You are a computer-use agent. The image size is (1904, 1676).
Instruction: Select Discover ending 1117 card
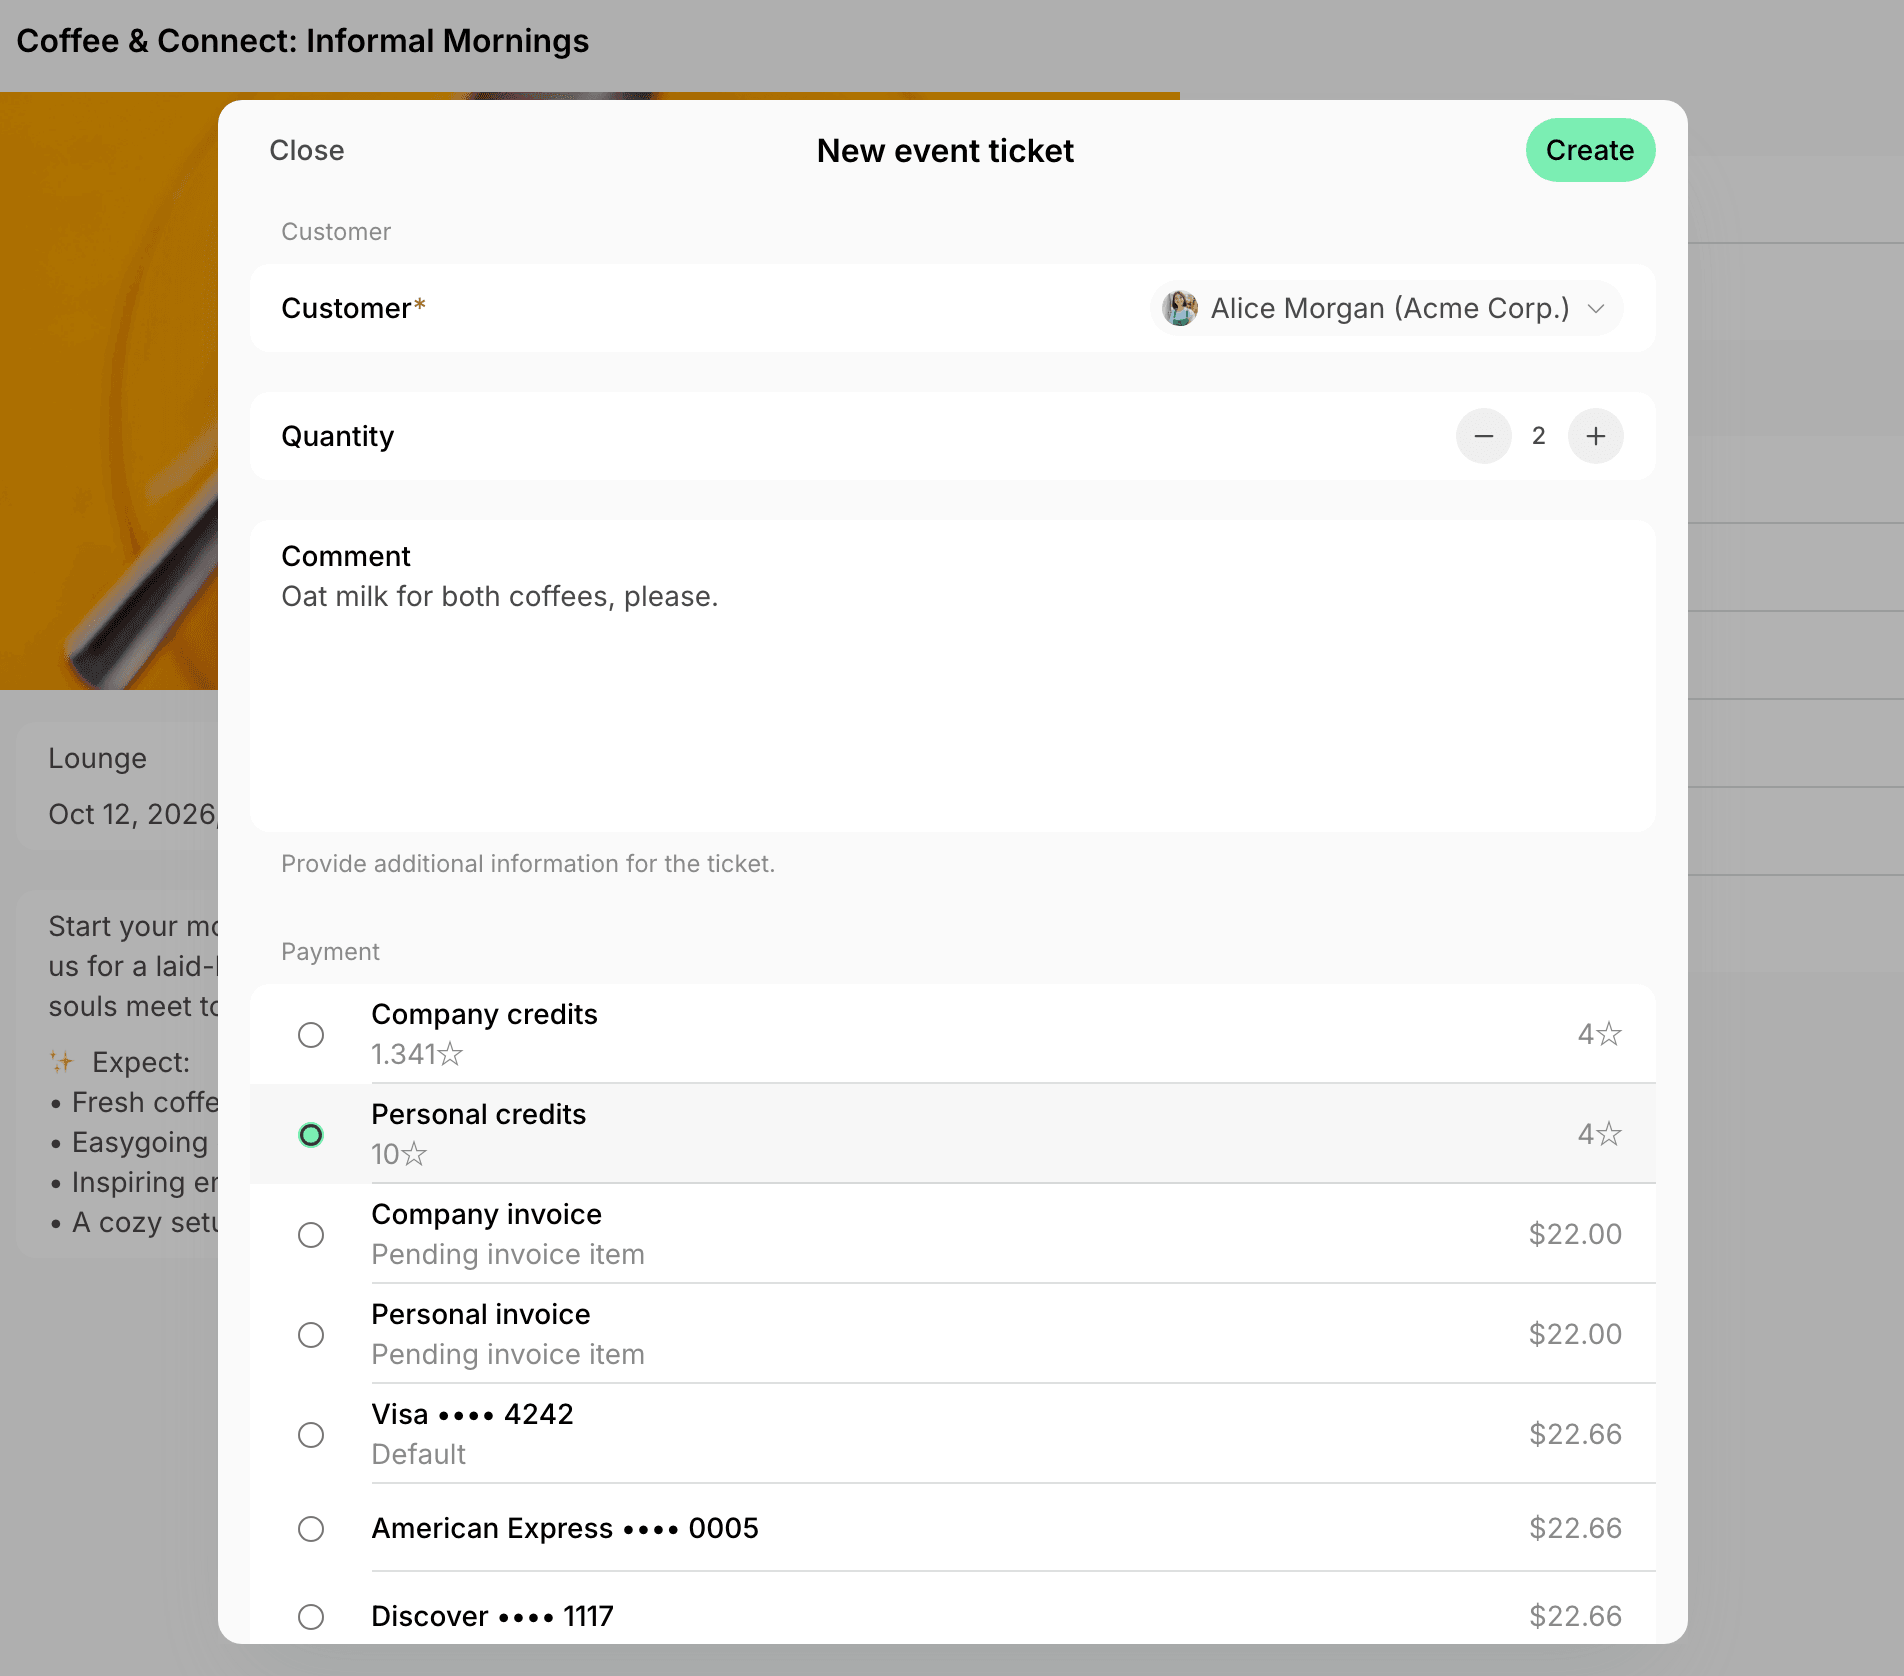click(x=952, y=1608)
